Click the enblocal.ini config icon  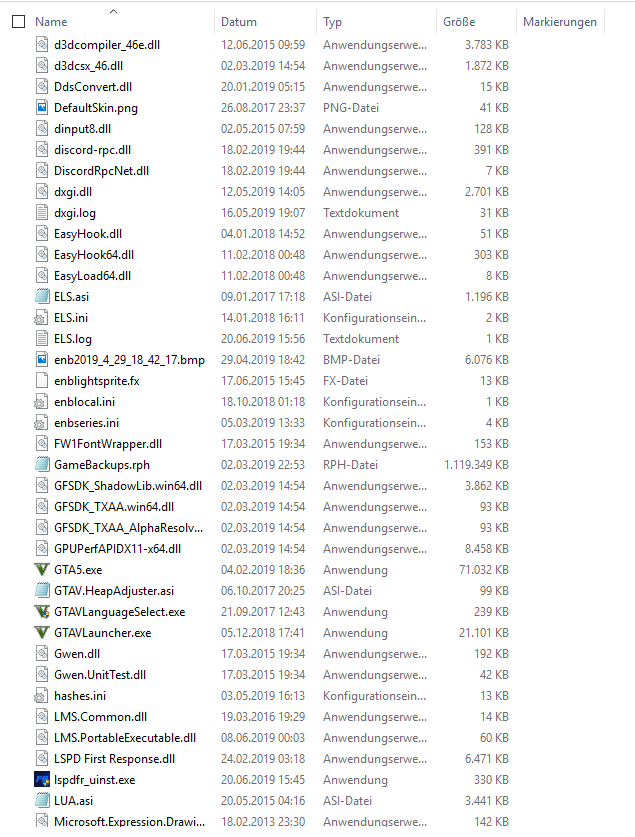[41, 401]
